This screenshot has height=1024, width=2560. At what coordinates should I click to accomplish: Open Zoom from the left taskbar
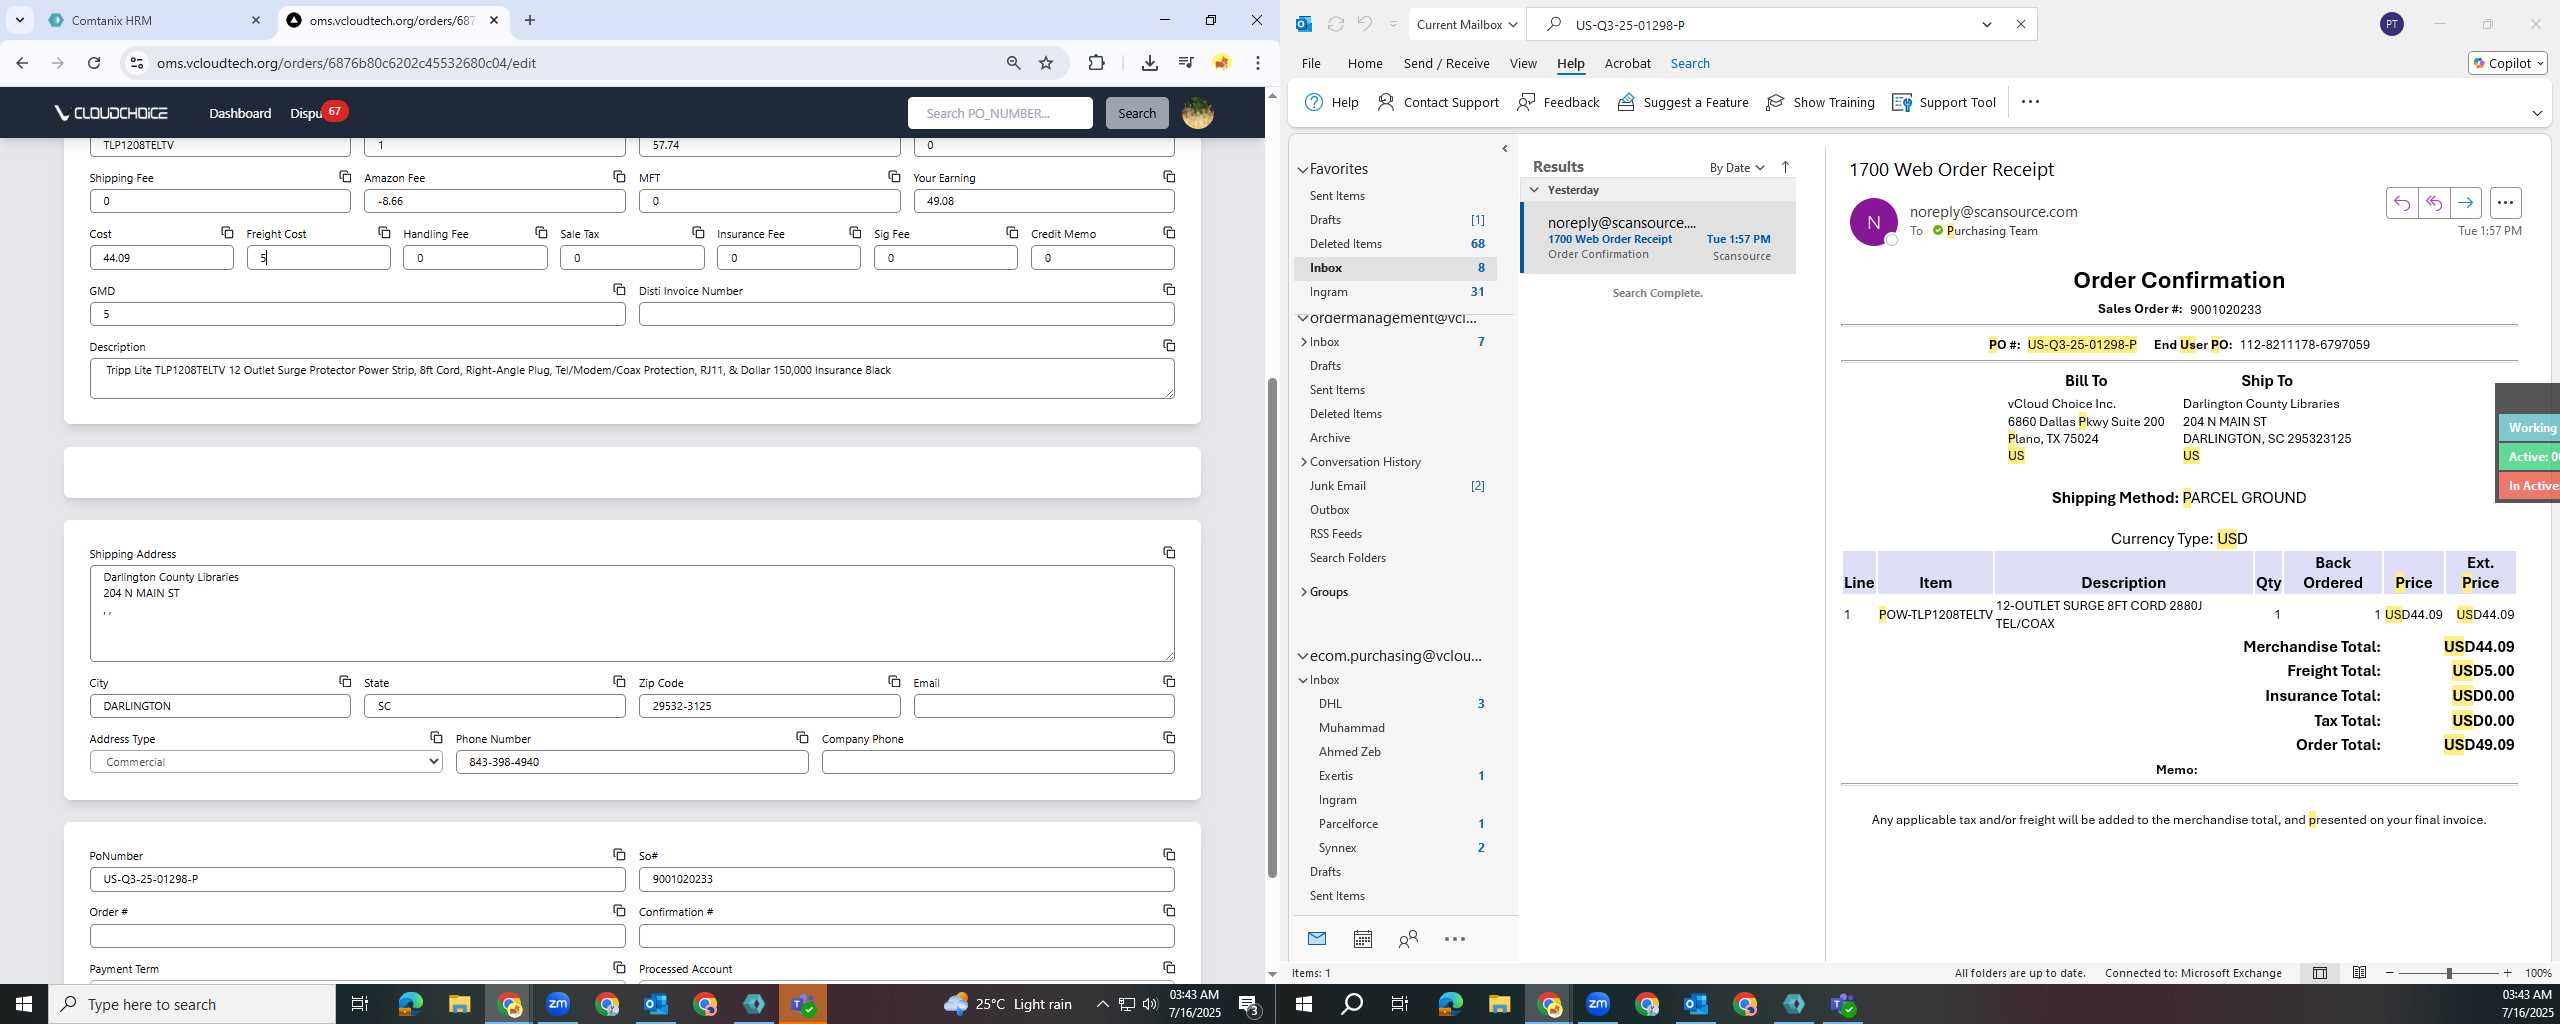tap(558, 1004)
